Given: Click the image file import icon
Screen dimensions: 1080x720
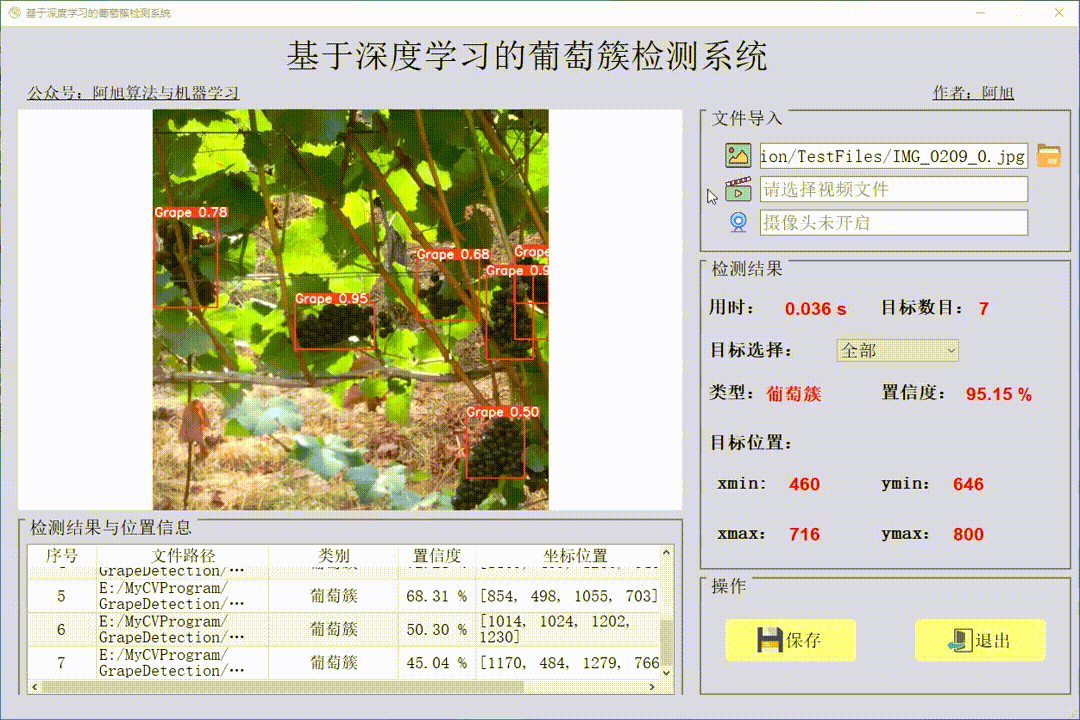Looking at the screenshot, I should (x=738, y=155).
